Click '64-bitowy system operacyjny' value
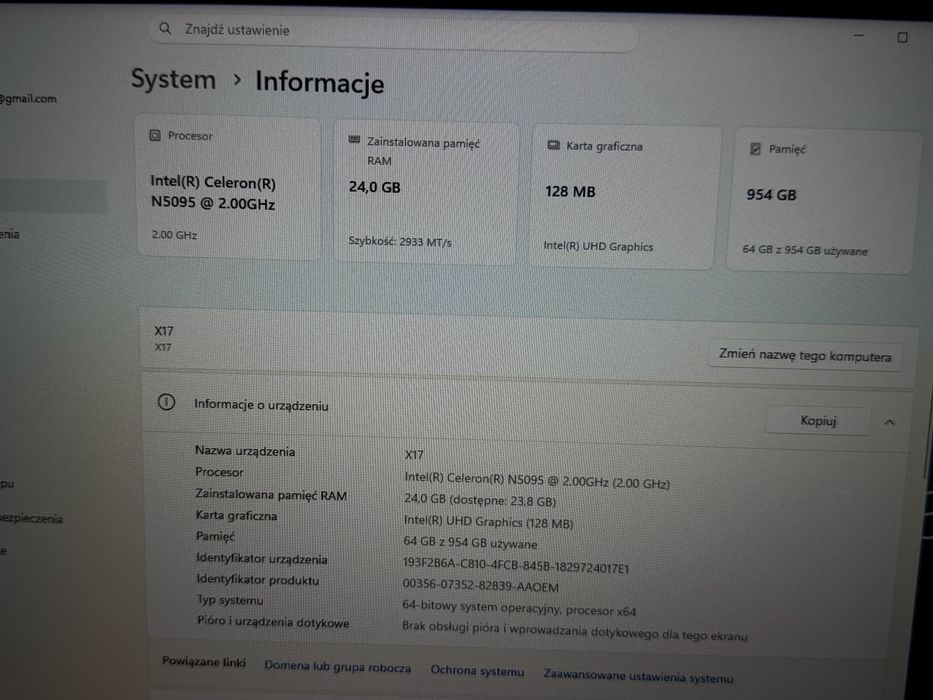This screenshot has height=700, width=933. click(519, 608)
